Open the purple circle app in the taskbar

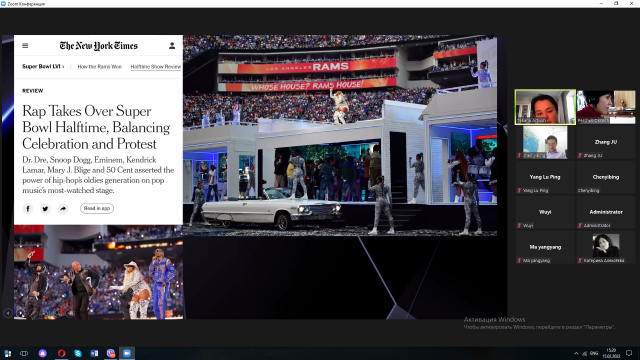click(43, 353)
